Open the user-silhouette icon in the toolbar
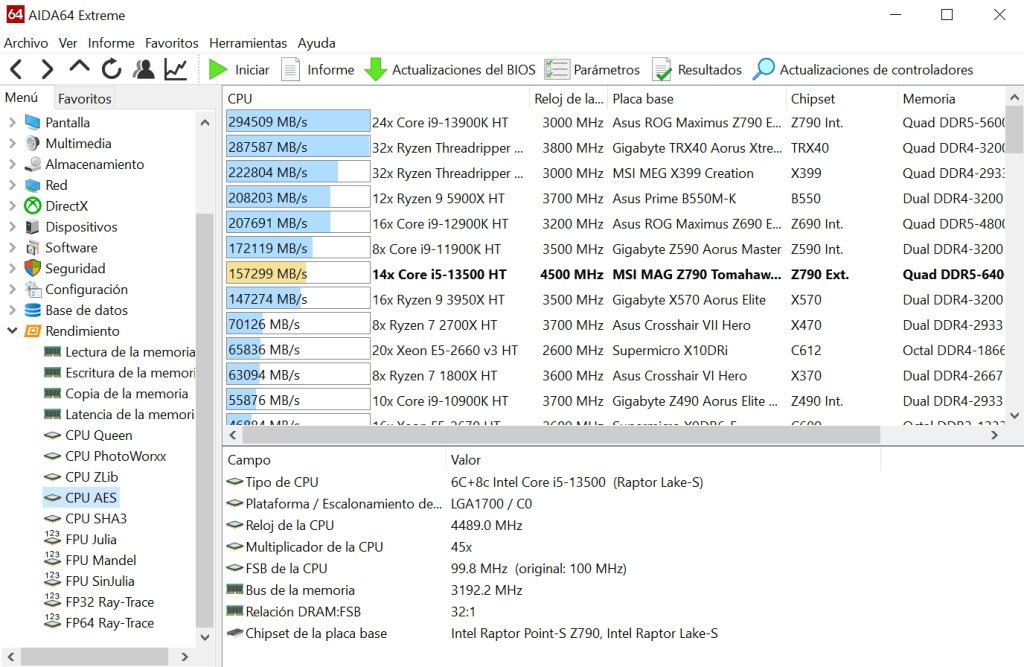The width and height of the screenshot is (1024, 667). tap(144, 69)
